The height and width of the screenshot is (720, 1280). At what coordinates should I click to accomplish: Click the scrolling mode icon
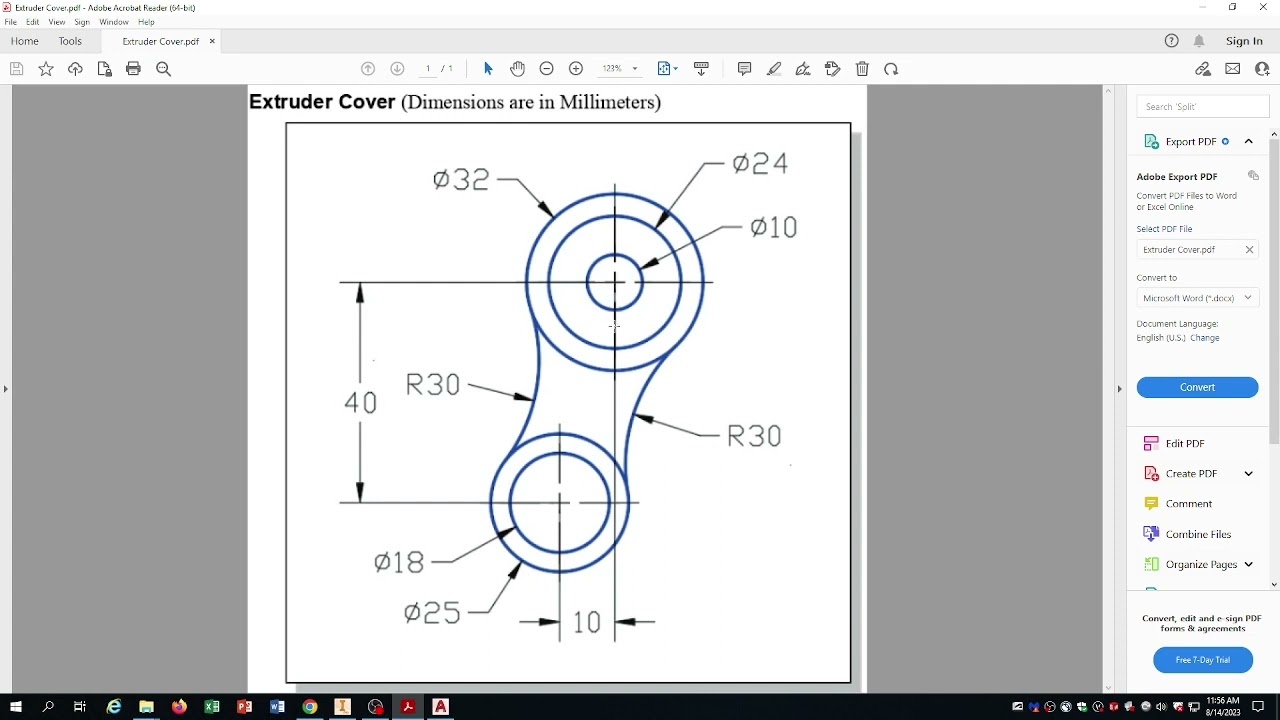[701, 69]
